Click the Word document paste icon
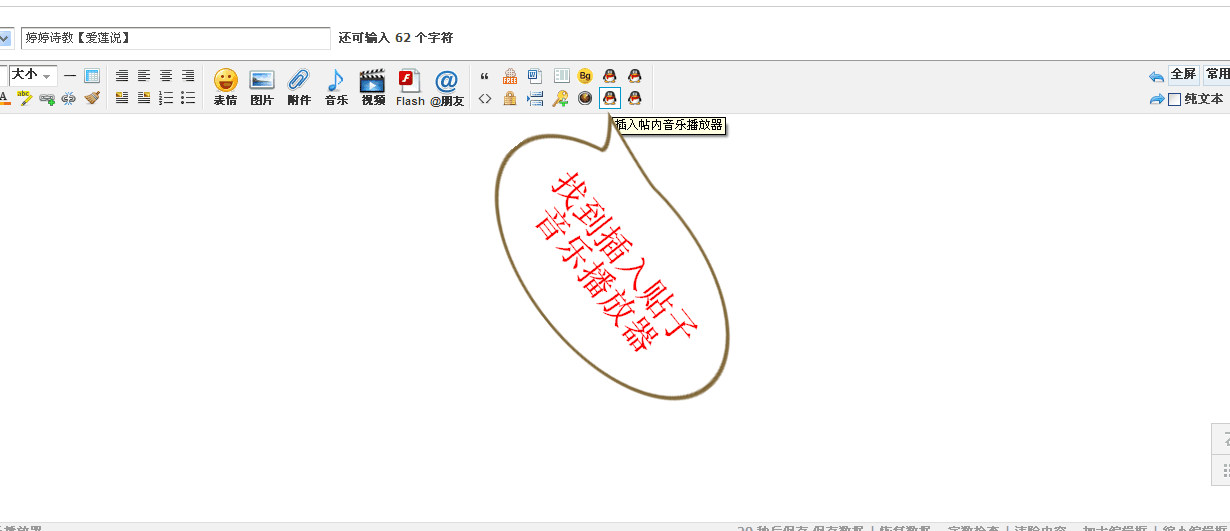The image size is (1230, 531). pos(535,76)
